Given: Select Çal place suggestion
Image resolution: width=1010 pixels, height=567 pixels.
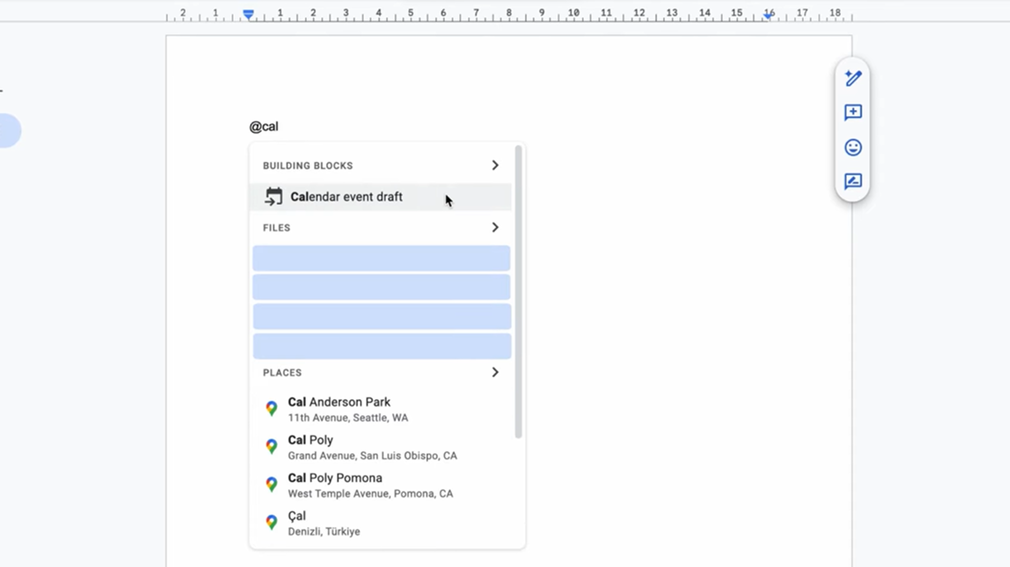Looking at the screenshot, I should tap(381, 523).
